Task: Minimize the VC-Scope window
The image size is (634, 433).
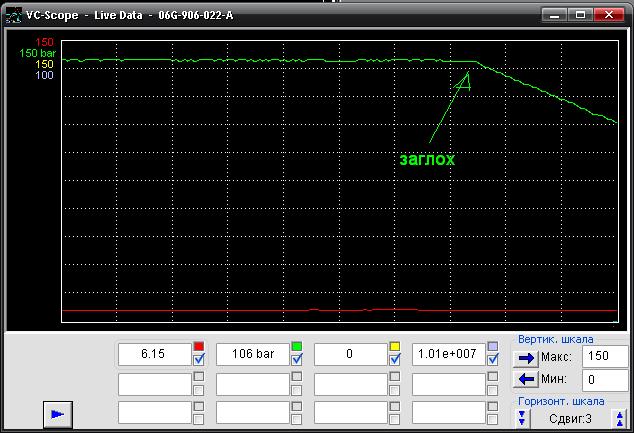Action: (x=554, y=15)
